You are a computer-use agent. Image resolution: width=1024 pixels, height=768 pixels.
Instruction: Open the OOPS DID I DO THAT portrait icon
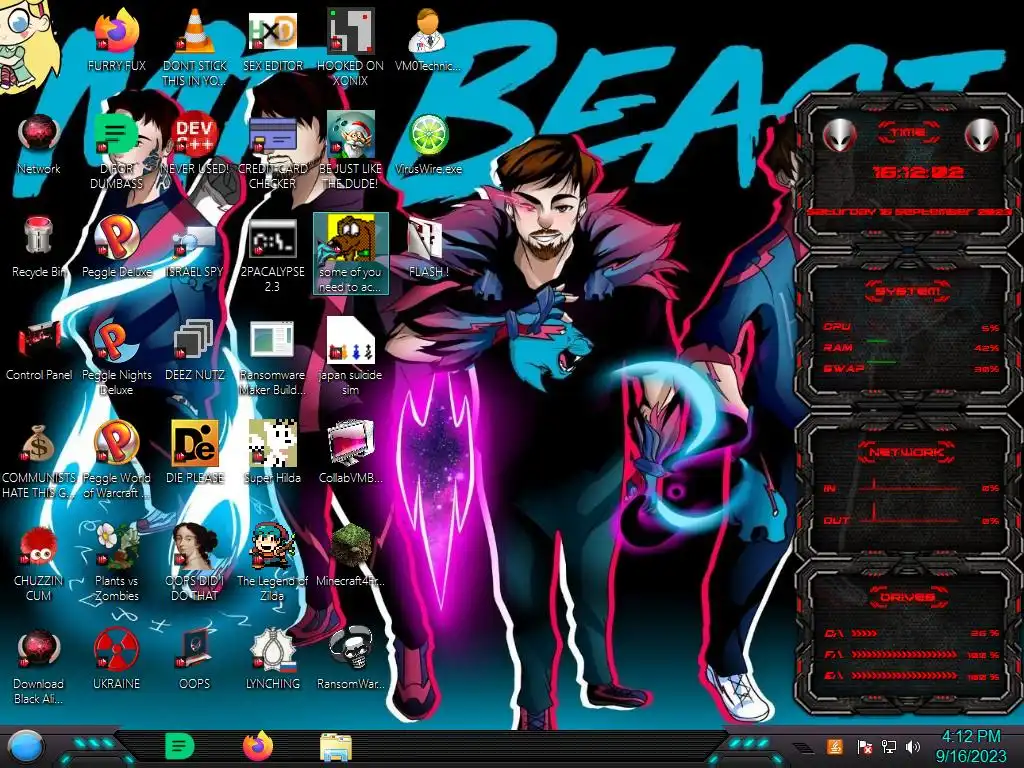(195, 563)
